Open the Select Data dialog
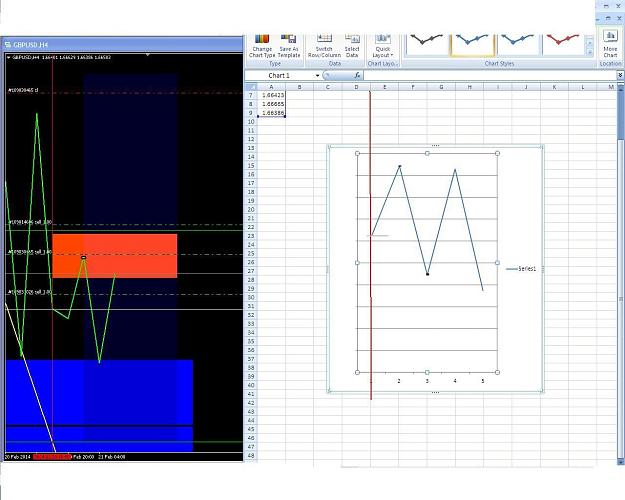Image resolution: width=625 pixels, height=500 pixels. pyautogui.click(x=352, y=47)
